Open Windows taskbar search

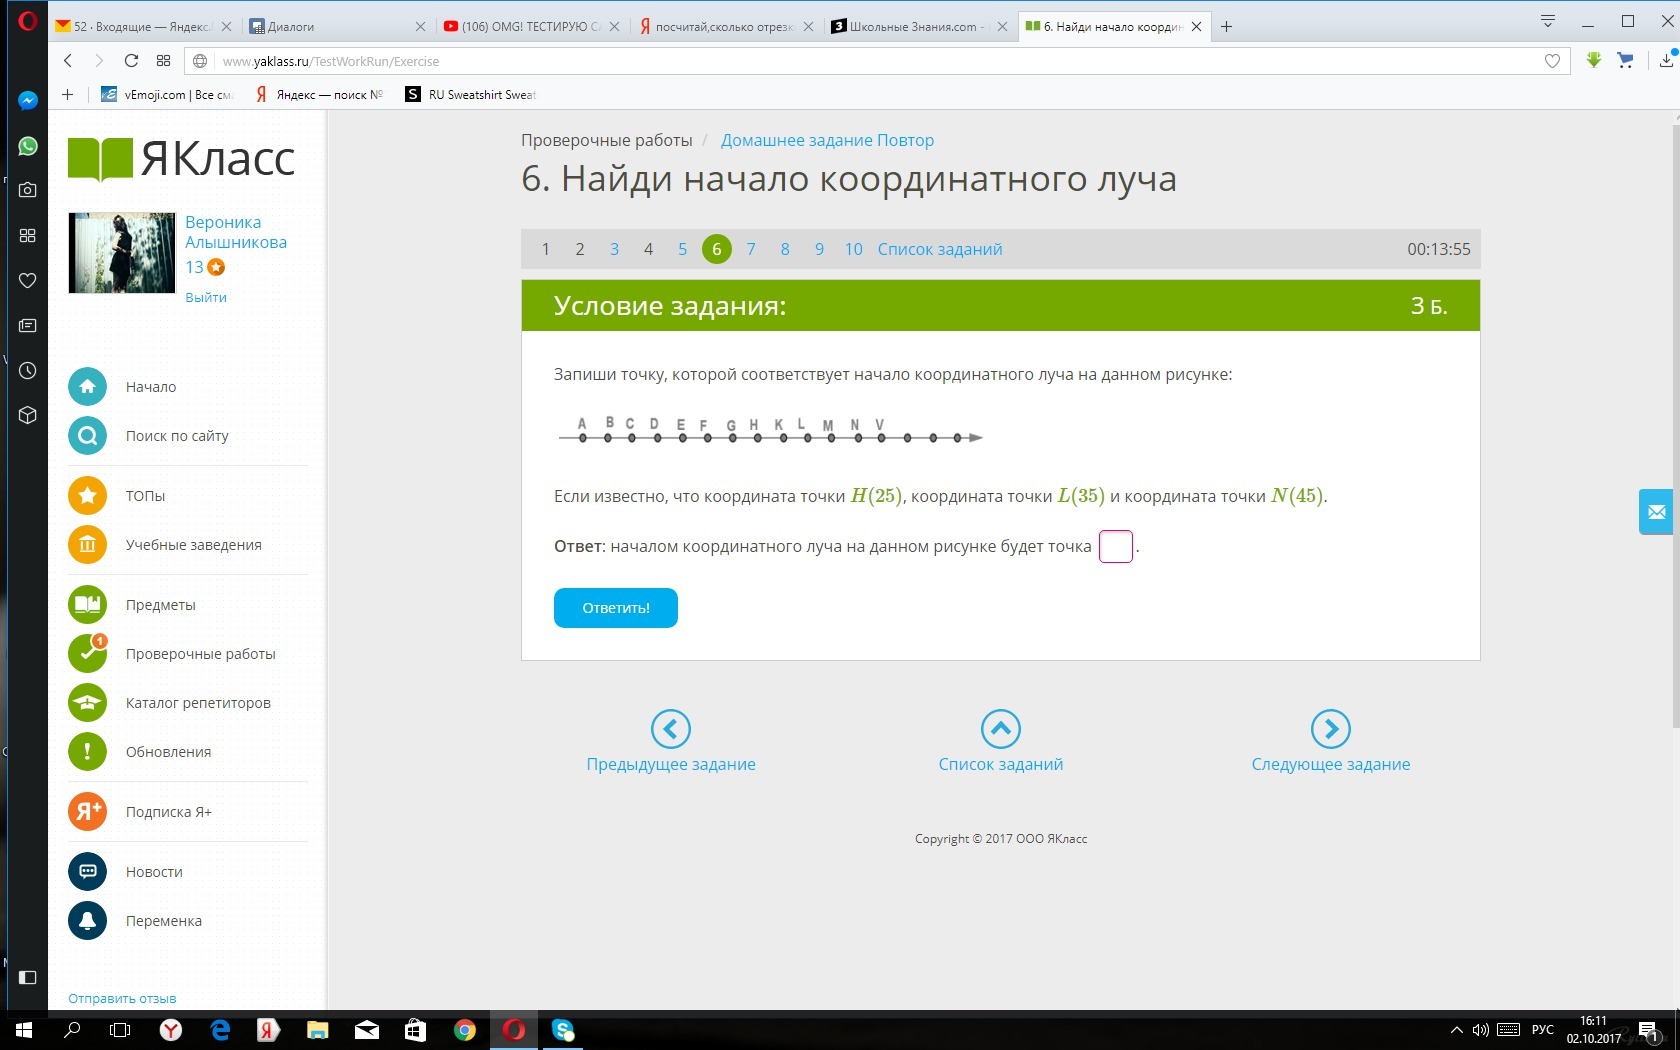[x=72, y=1030]
